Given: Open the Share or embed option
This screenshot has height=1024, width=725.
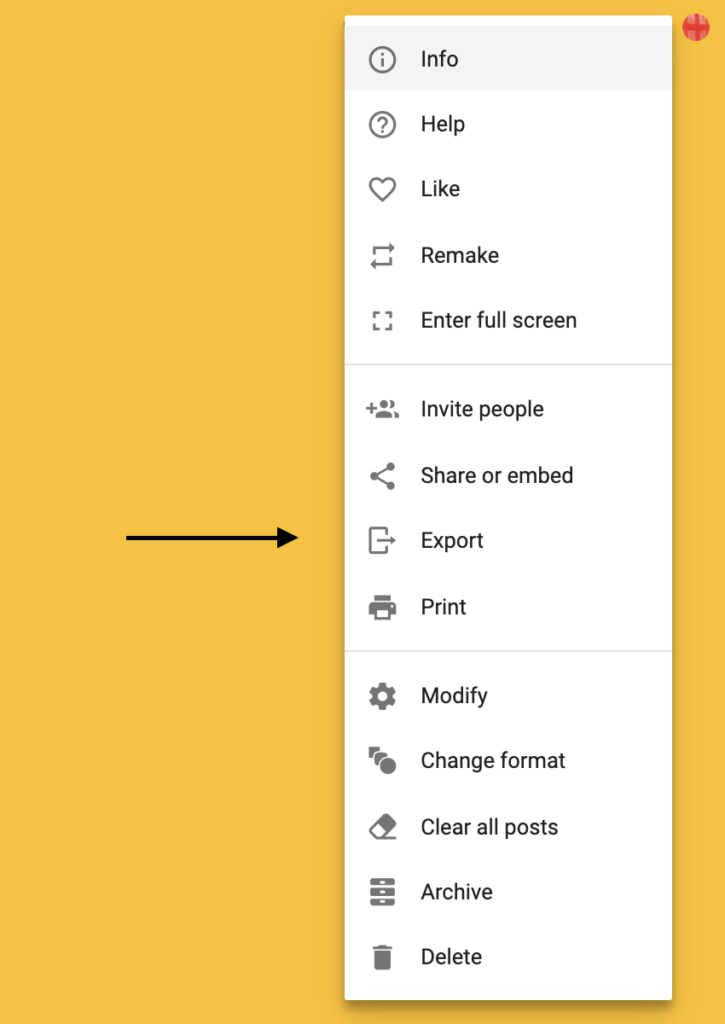Looking at the screenshot, I should pyautogui.click(x=508, y=475).
